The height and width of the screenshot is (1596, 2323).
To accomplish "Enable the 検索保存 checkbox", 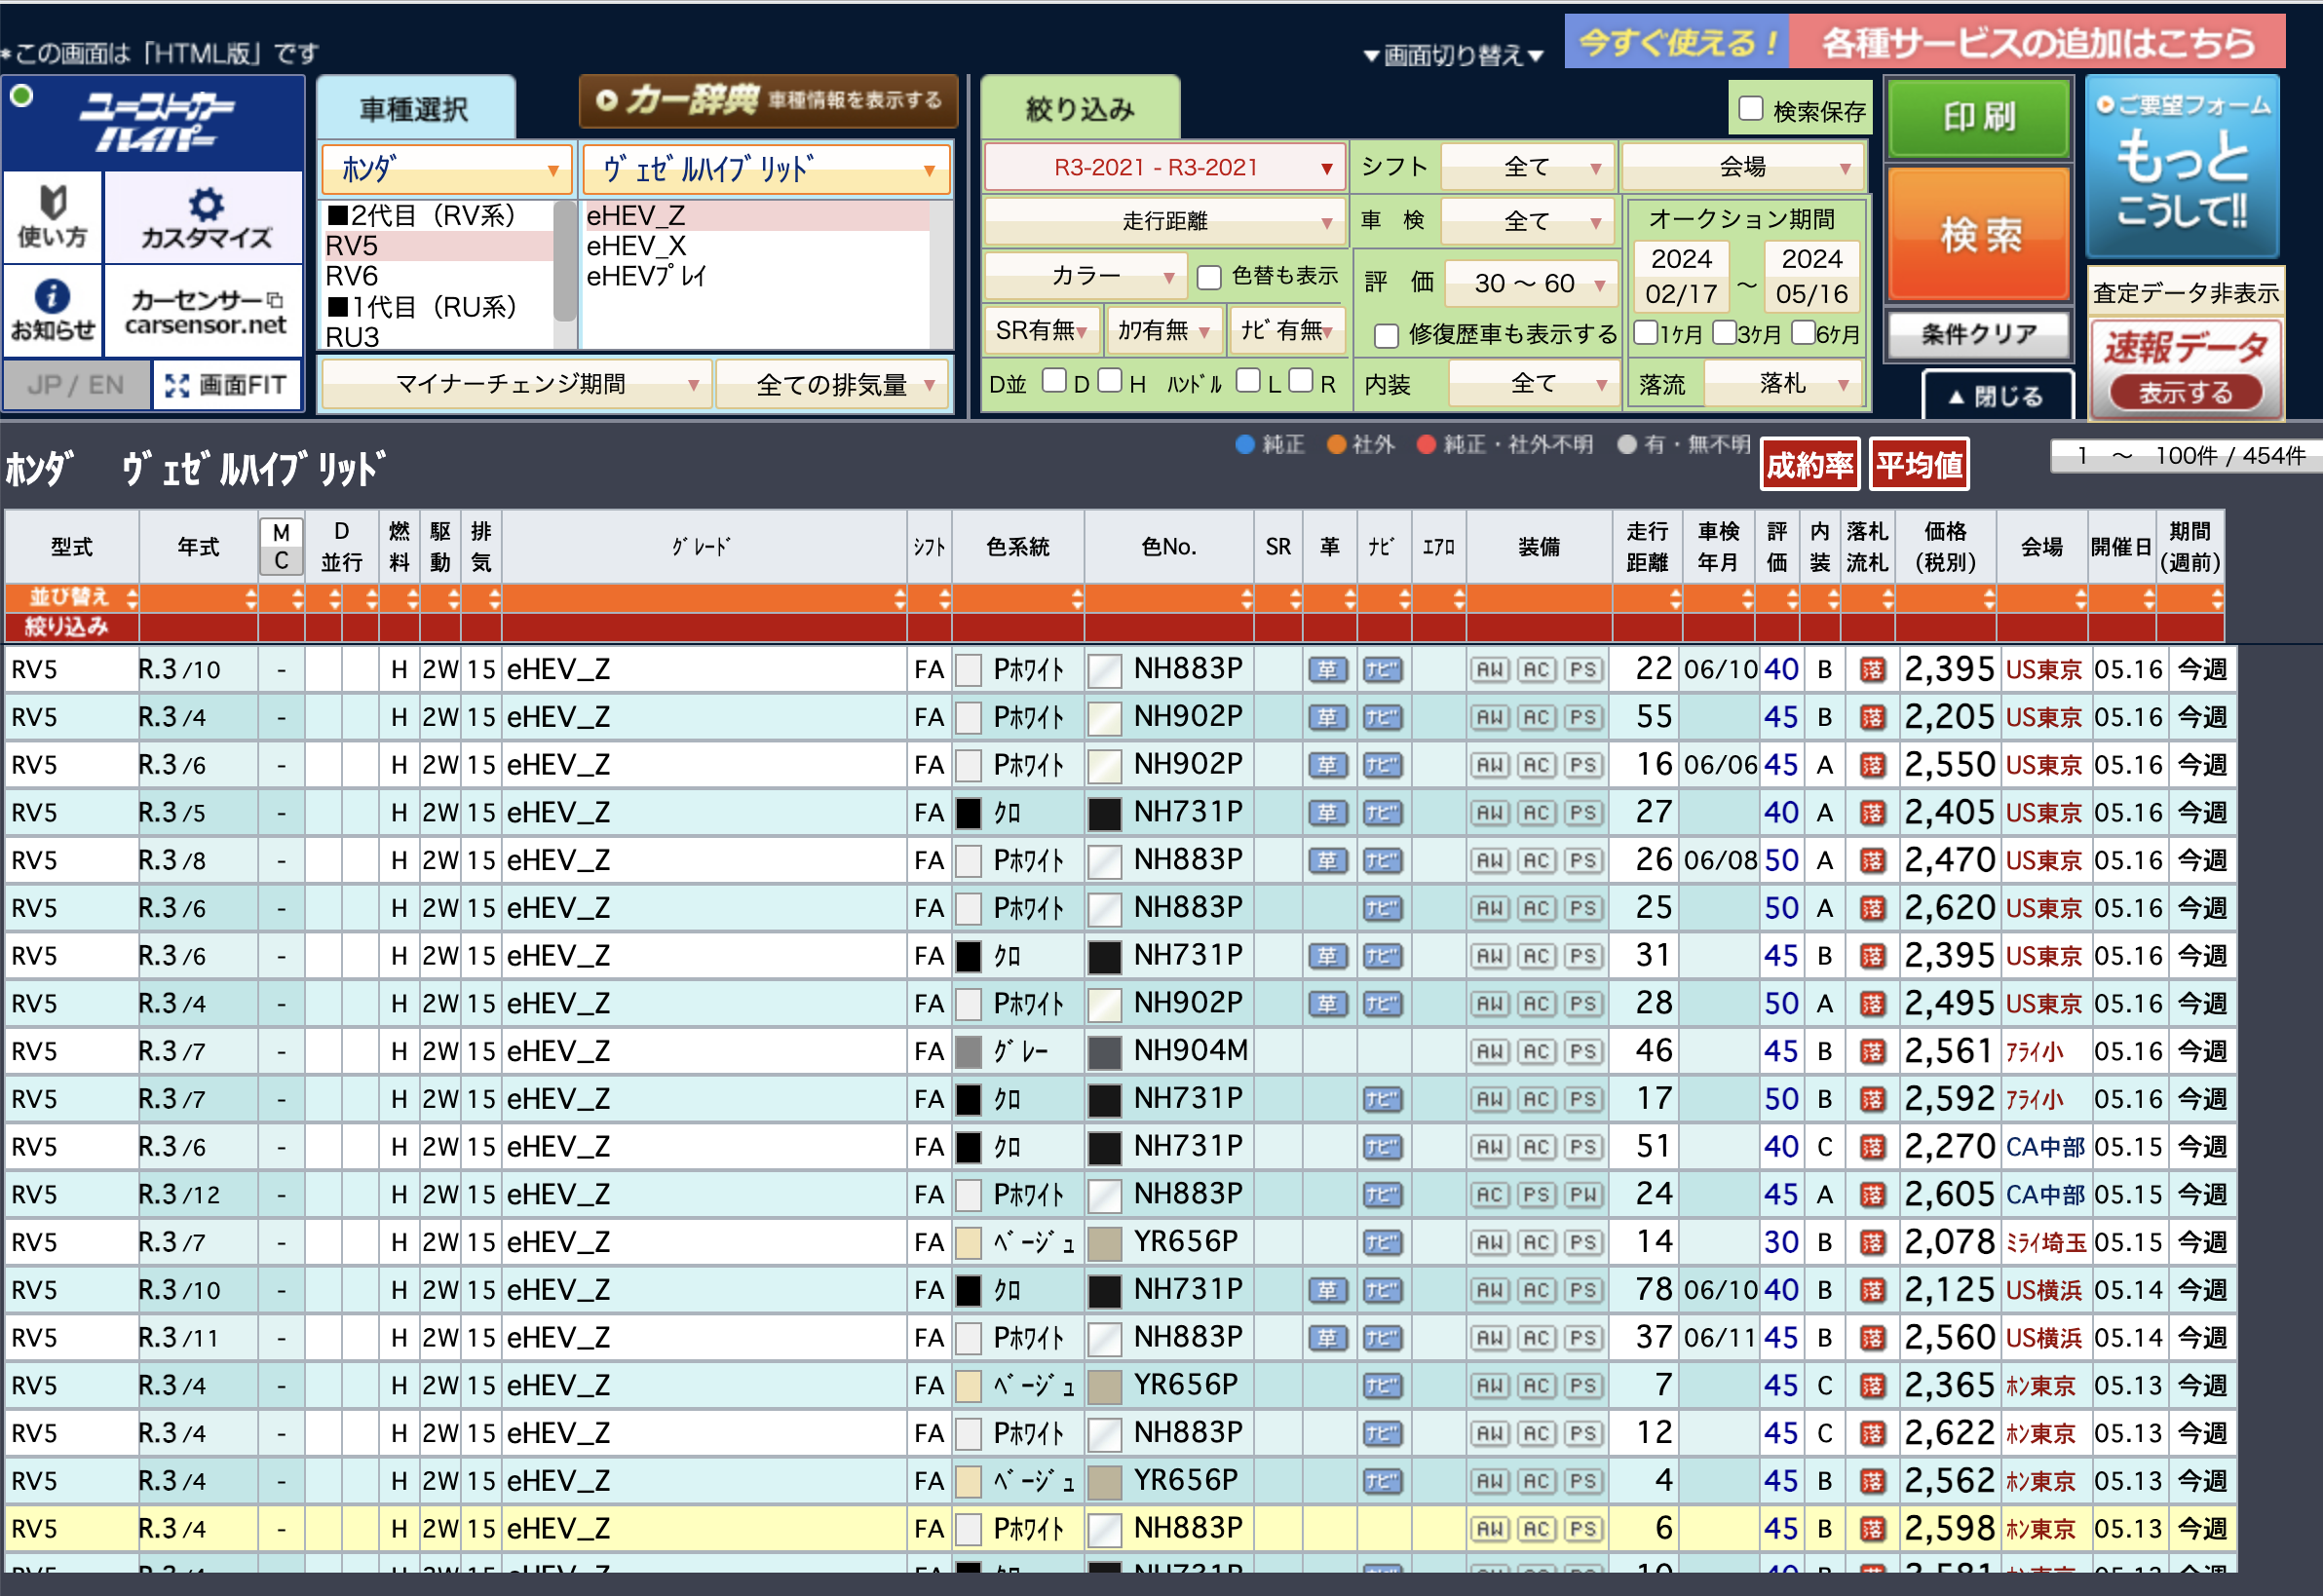I will 1750,109.
